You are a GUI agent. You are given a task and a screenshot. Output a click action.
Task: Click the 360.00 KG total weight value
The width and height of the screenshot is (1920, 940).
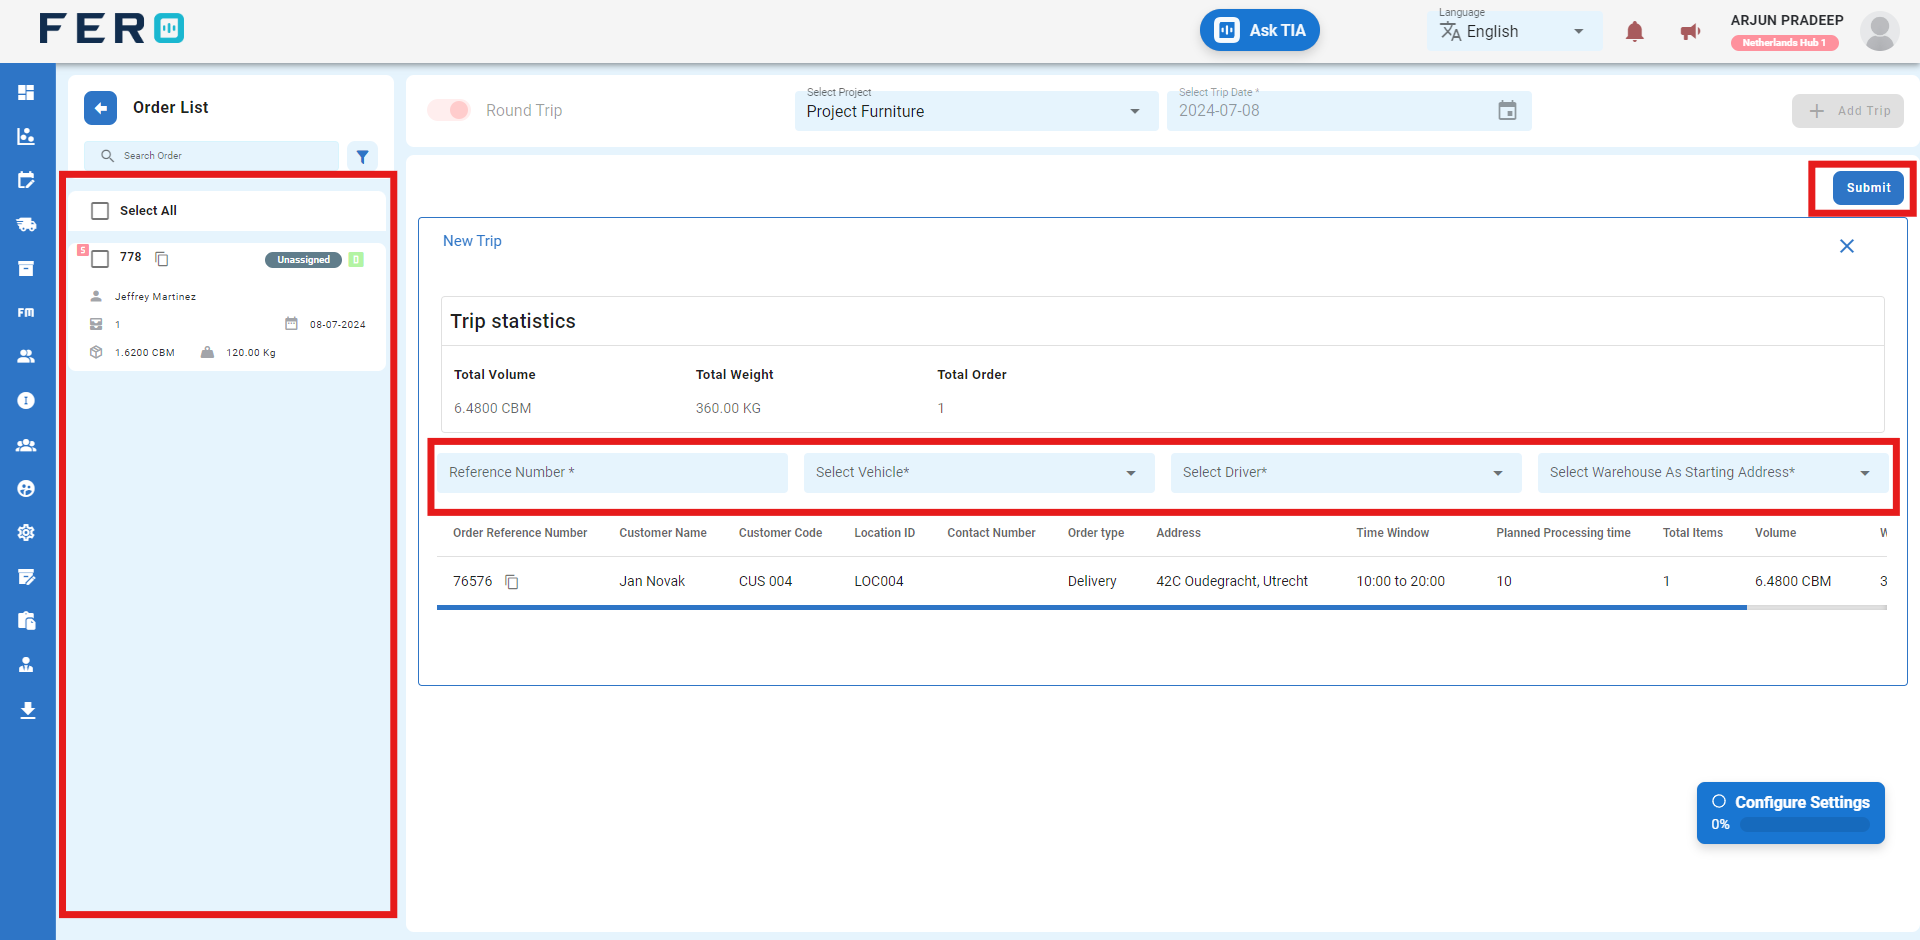(728, 408)
